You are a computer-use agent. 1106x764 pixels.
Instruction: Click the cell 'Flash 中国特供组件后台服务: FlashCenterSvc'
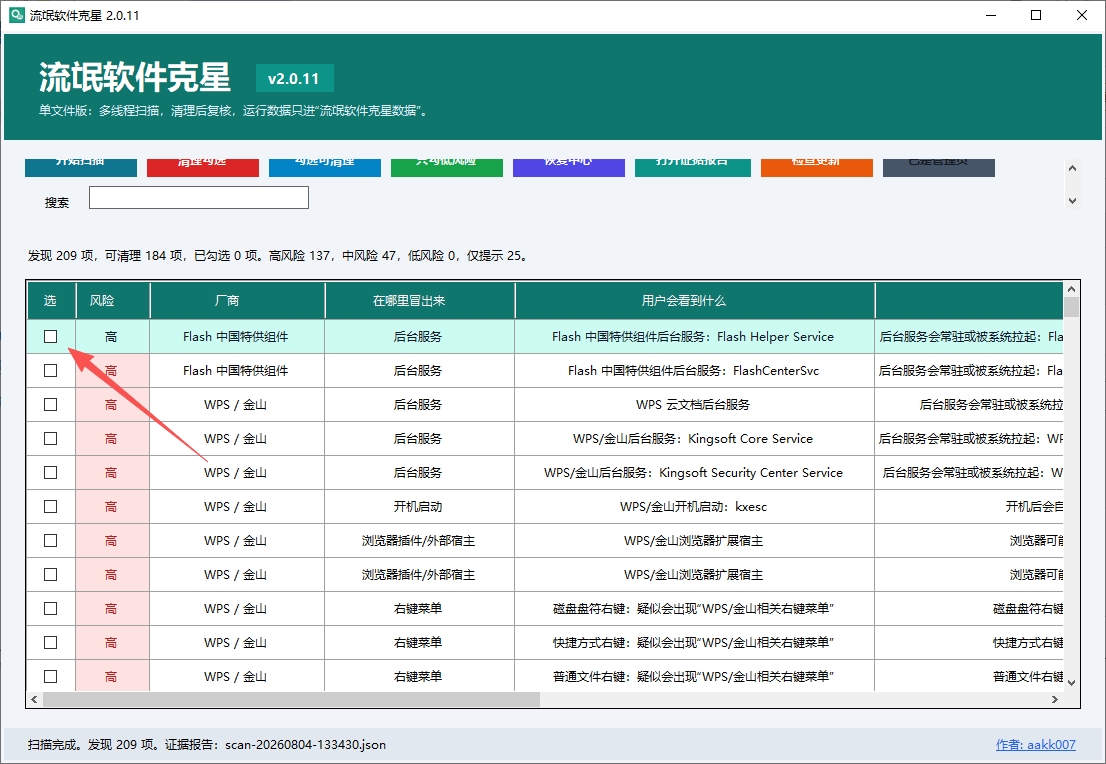point(695,370)
